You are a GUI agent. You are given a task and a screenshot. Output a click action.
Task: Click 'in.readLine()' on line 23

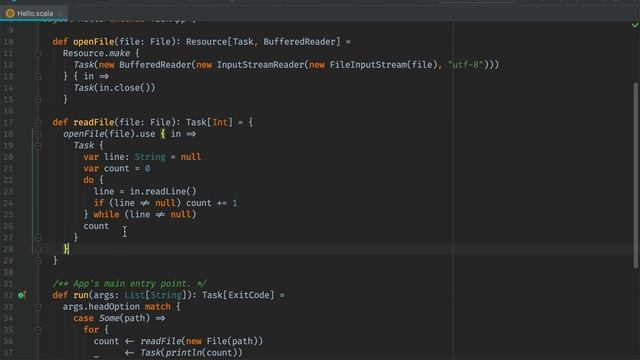click(163, 191)
